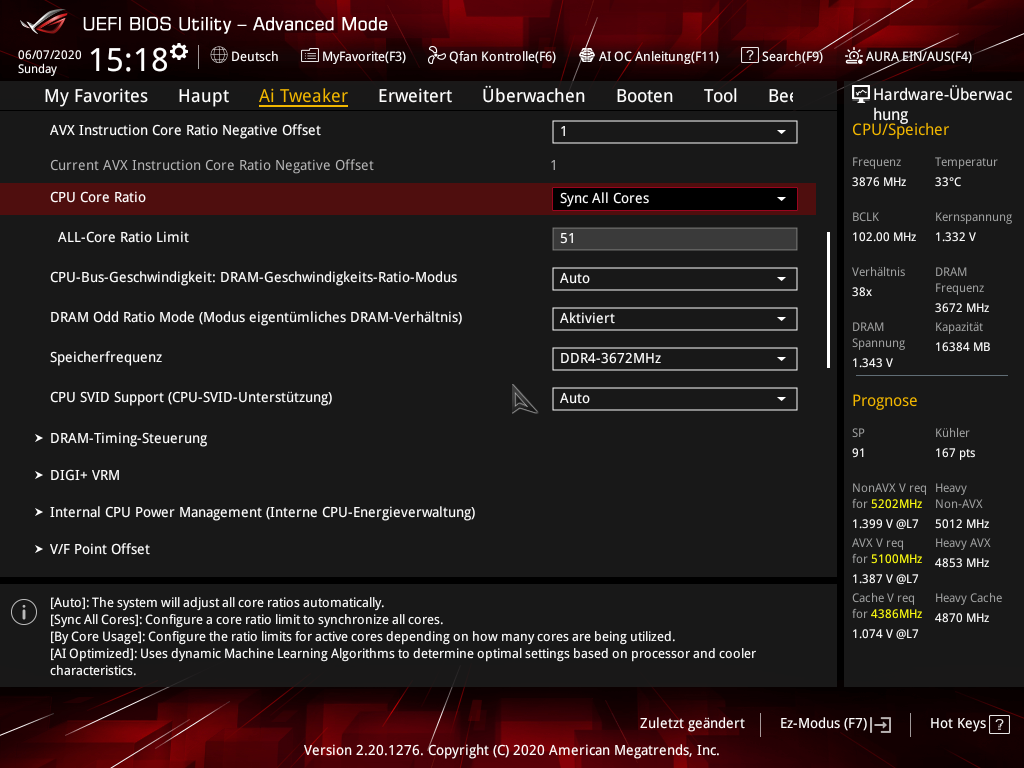Click the info circle icon
Image resolution: width=1024 pixels, height=768 pixels.
24,612
